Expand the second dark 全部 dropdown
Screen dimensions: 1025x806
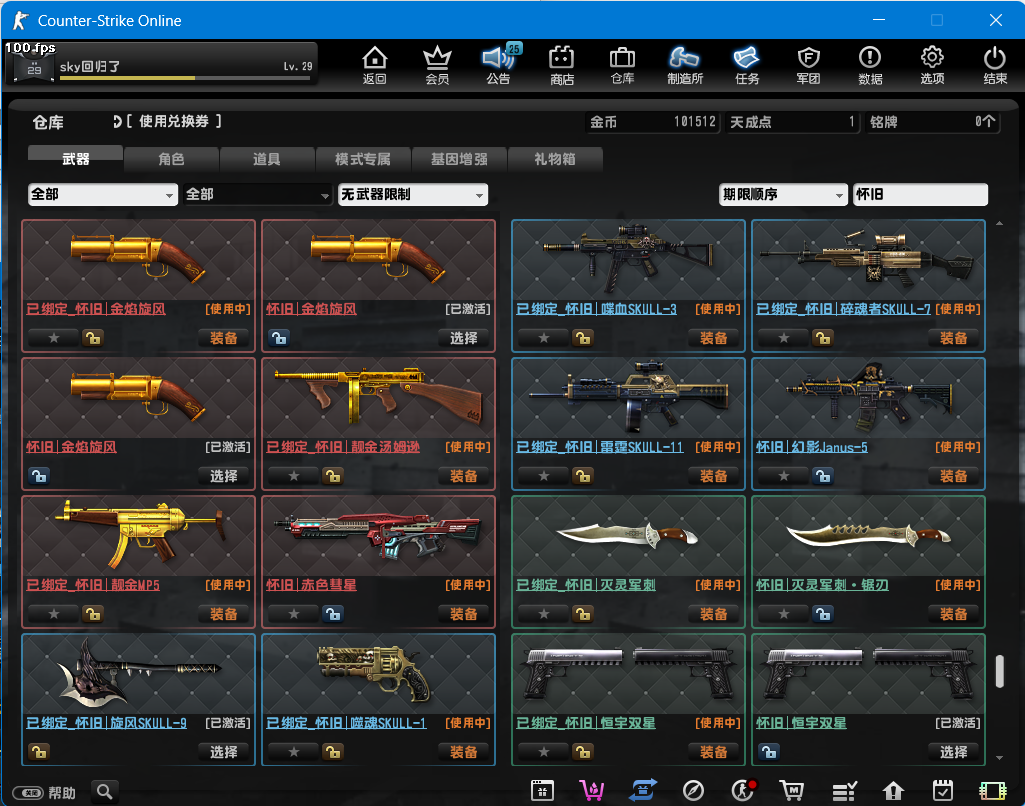pos(258,194)
